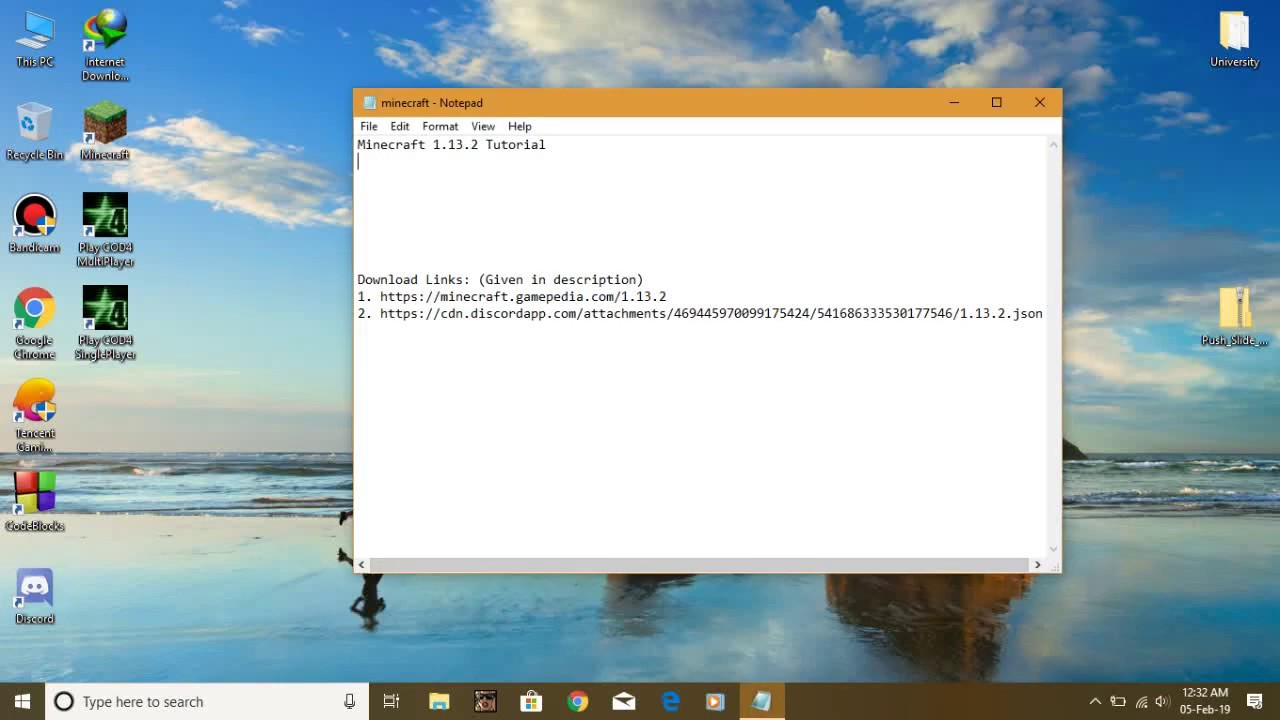Select the University folder on desktop
1280x720 pixels.
pyautogui.click(x=1234, y=39)
